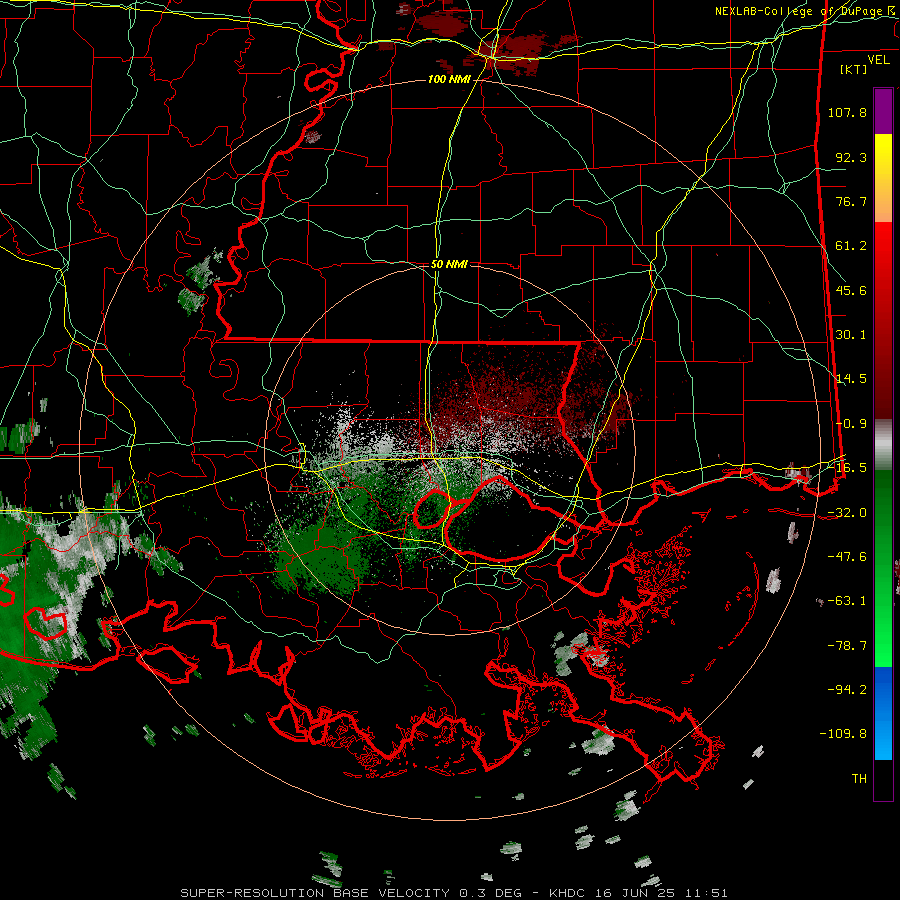Screen dimensions: 900x900
Task: Click the 92.3 legend value
Action: 851,157
